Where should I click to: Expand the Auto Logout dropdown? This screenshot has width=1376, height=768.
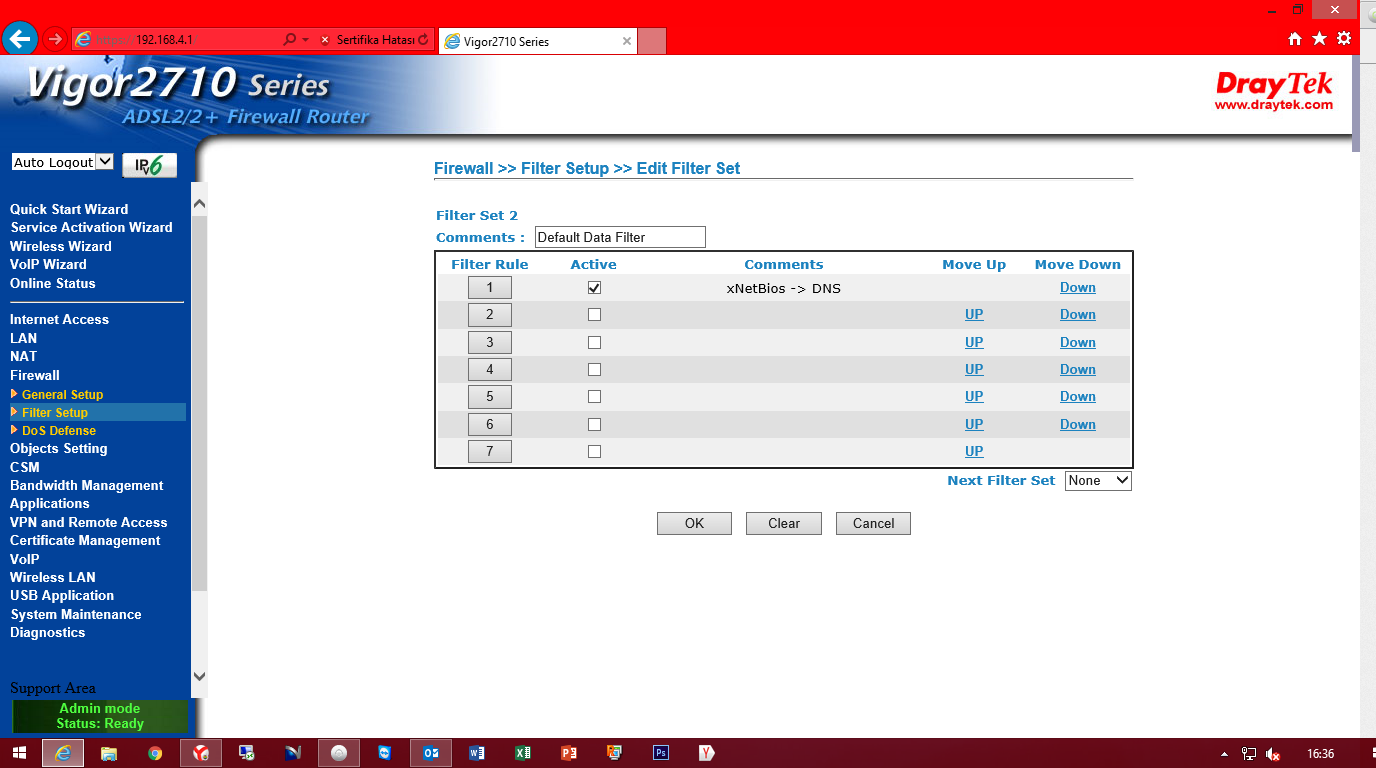click(x=62, y=162)
